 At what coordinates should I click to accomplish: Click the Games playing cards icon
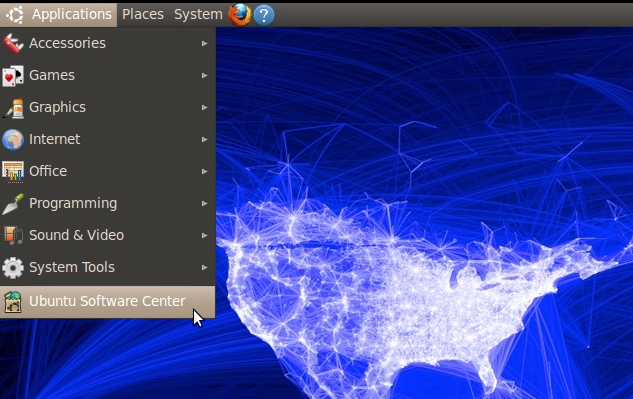click(13, 76)
